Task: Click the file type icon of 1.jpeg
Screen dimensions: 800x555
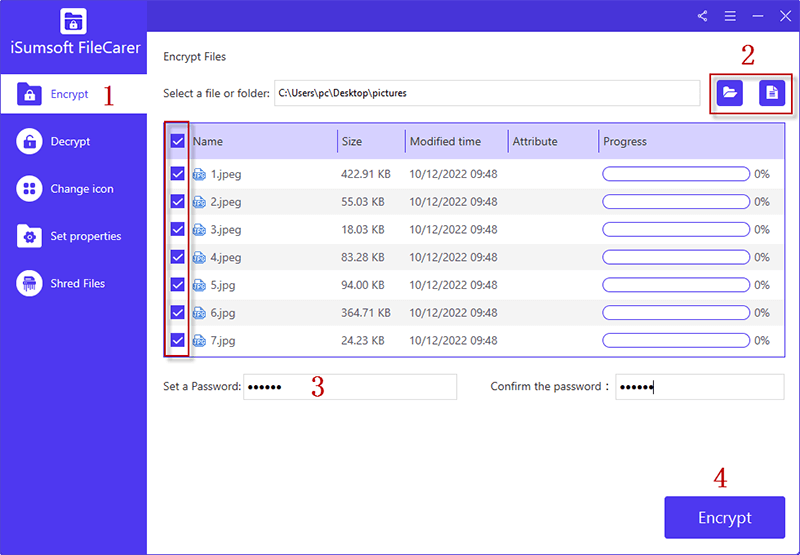Action: coord(199,174)
